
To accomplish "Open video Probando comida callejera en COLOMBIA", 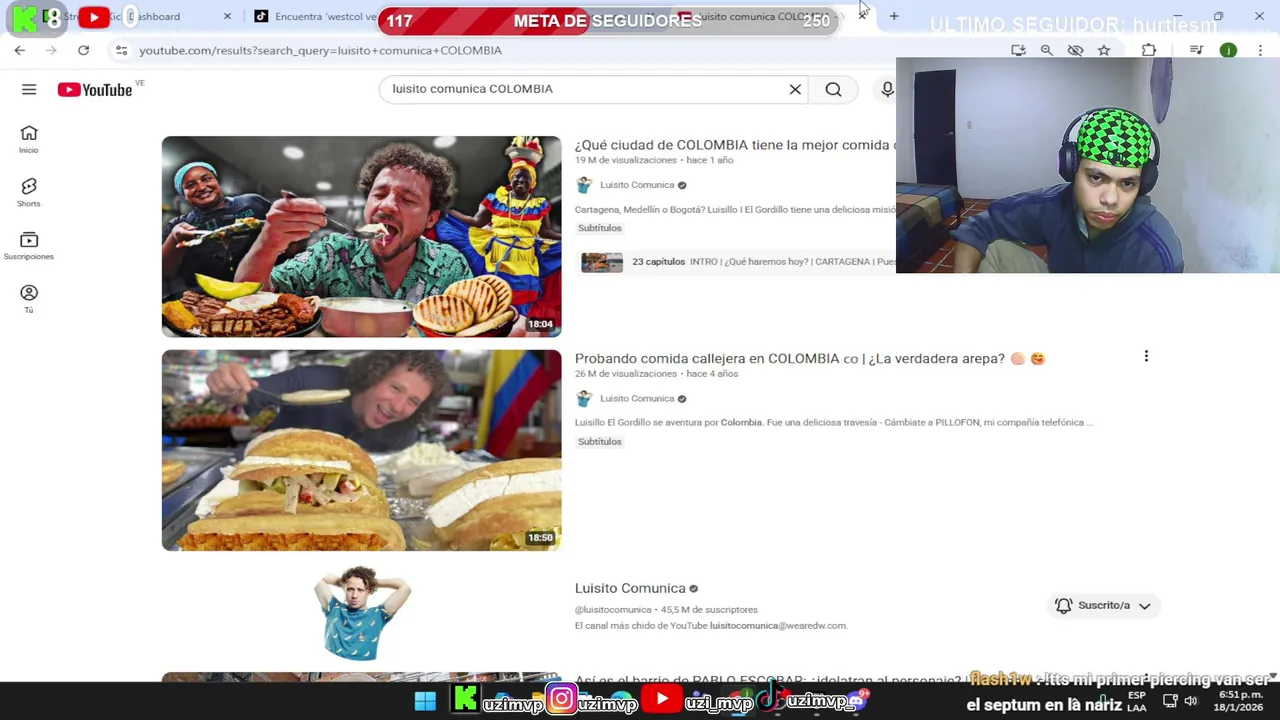I will click(810, 358).
